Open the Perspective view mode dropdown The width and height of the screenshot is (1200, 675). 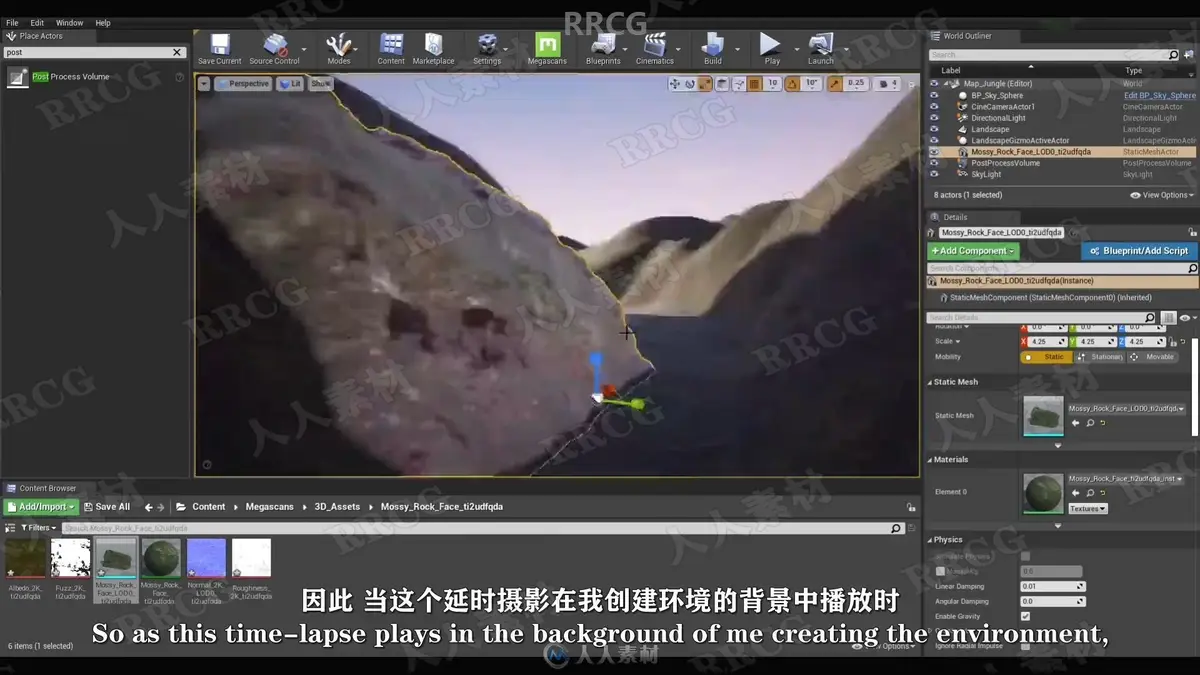pyautogui.click(x=244, y=84)
